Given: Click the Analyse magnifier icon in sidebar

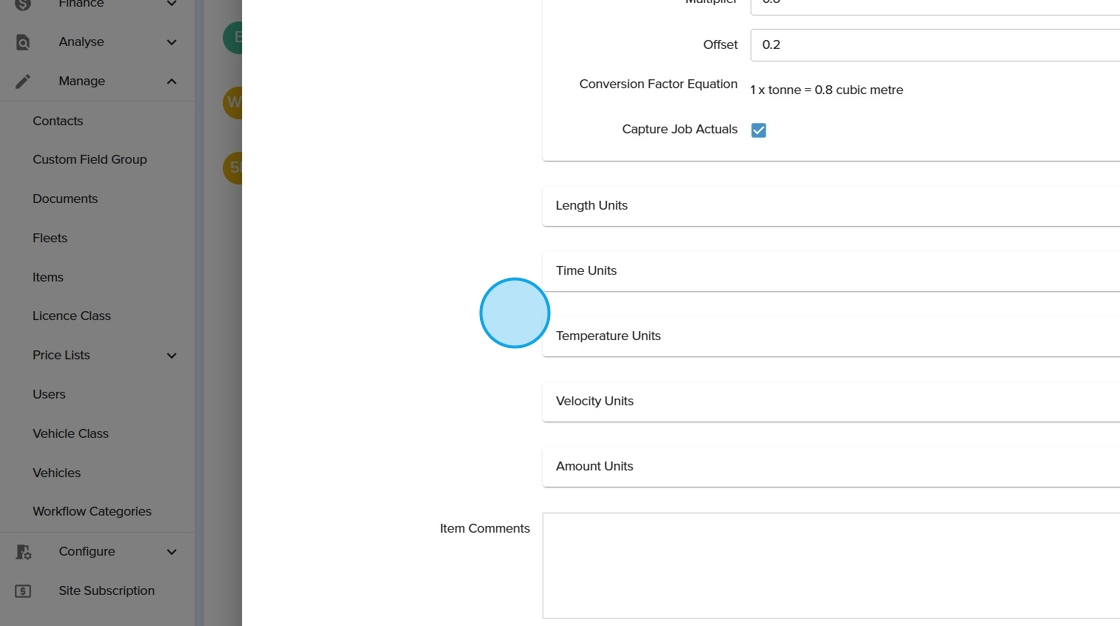Looking at the screenshot, I should 23,42.
